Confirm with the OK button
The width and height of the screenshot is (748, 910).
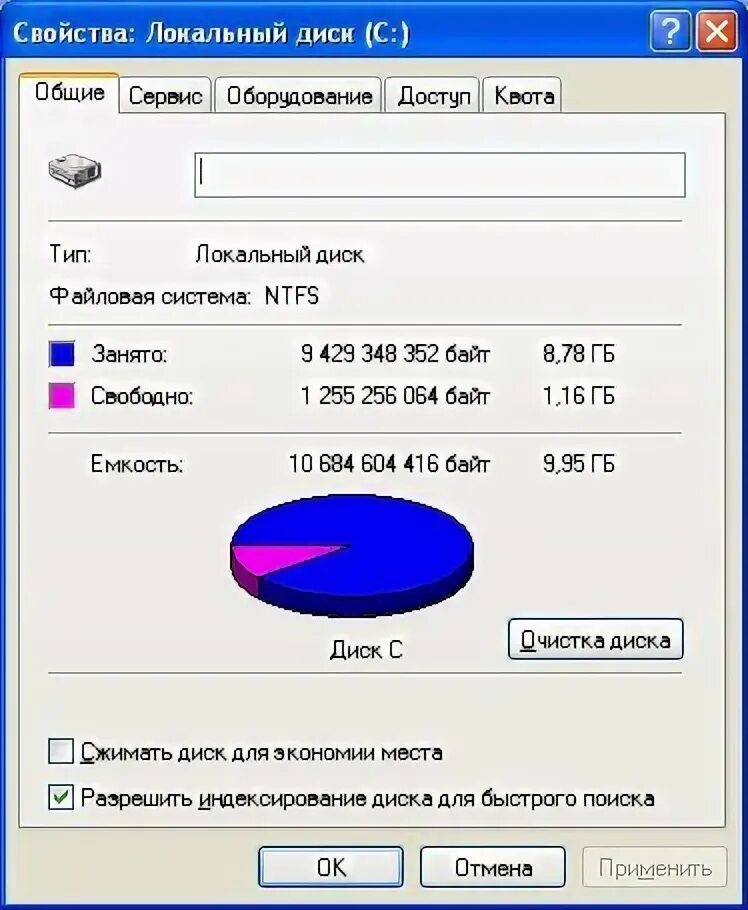[331, 867]
